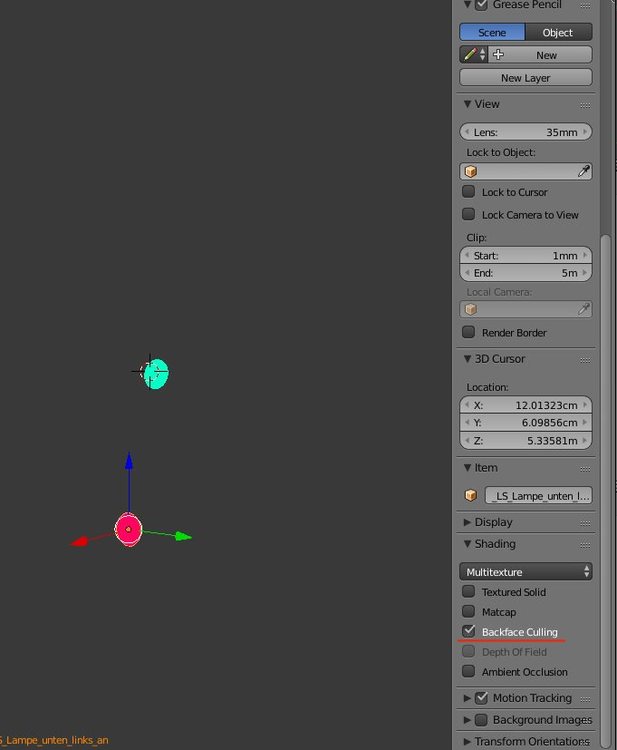Click the cursor Y location field
The image size is (617, 750).
526,422
